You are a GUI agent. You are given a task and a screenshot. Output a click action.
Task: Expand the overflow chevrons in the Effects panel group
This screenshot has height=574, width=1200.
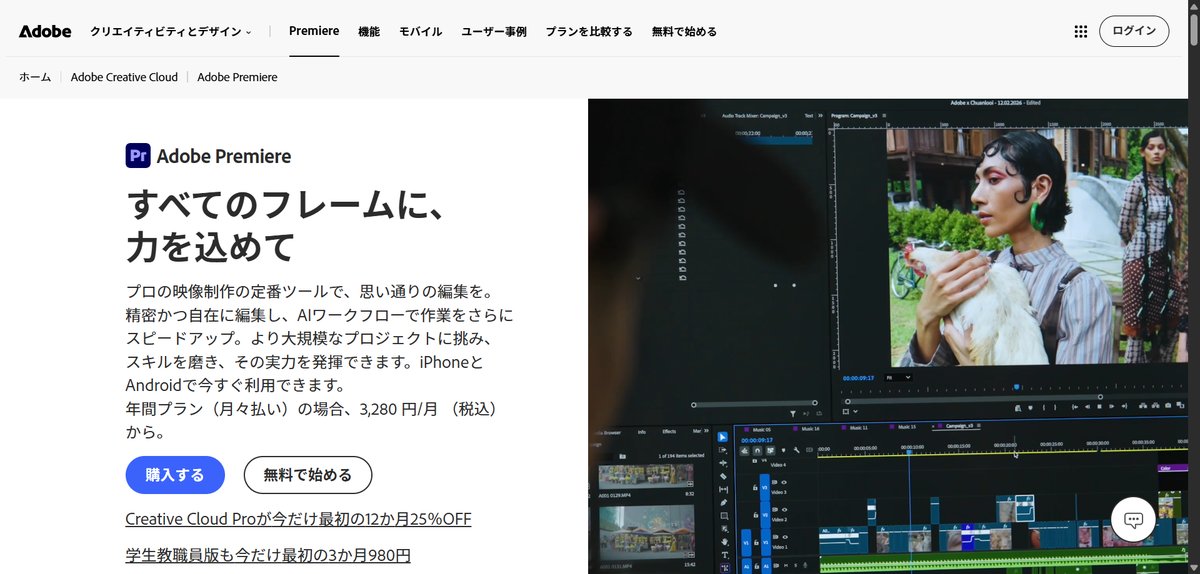(706, 431)
